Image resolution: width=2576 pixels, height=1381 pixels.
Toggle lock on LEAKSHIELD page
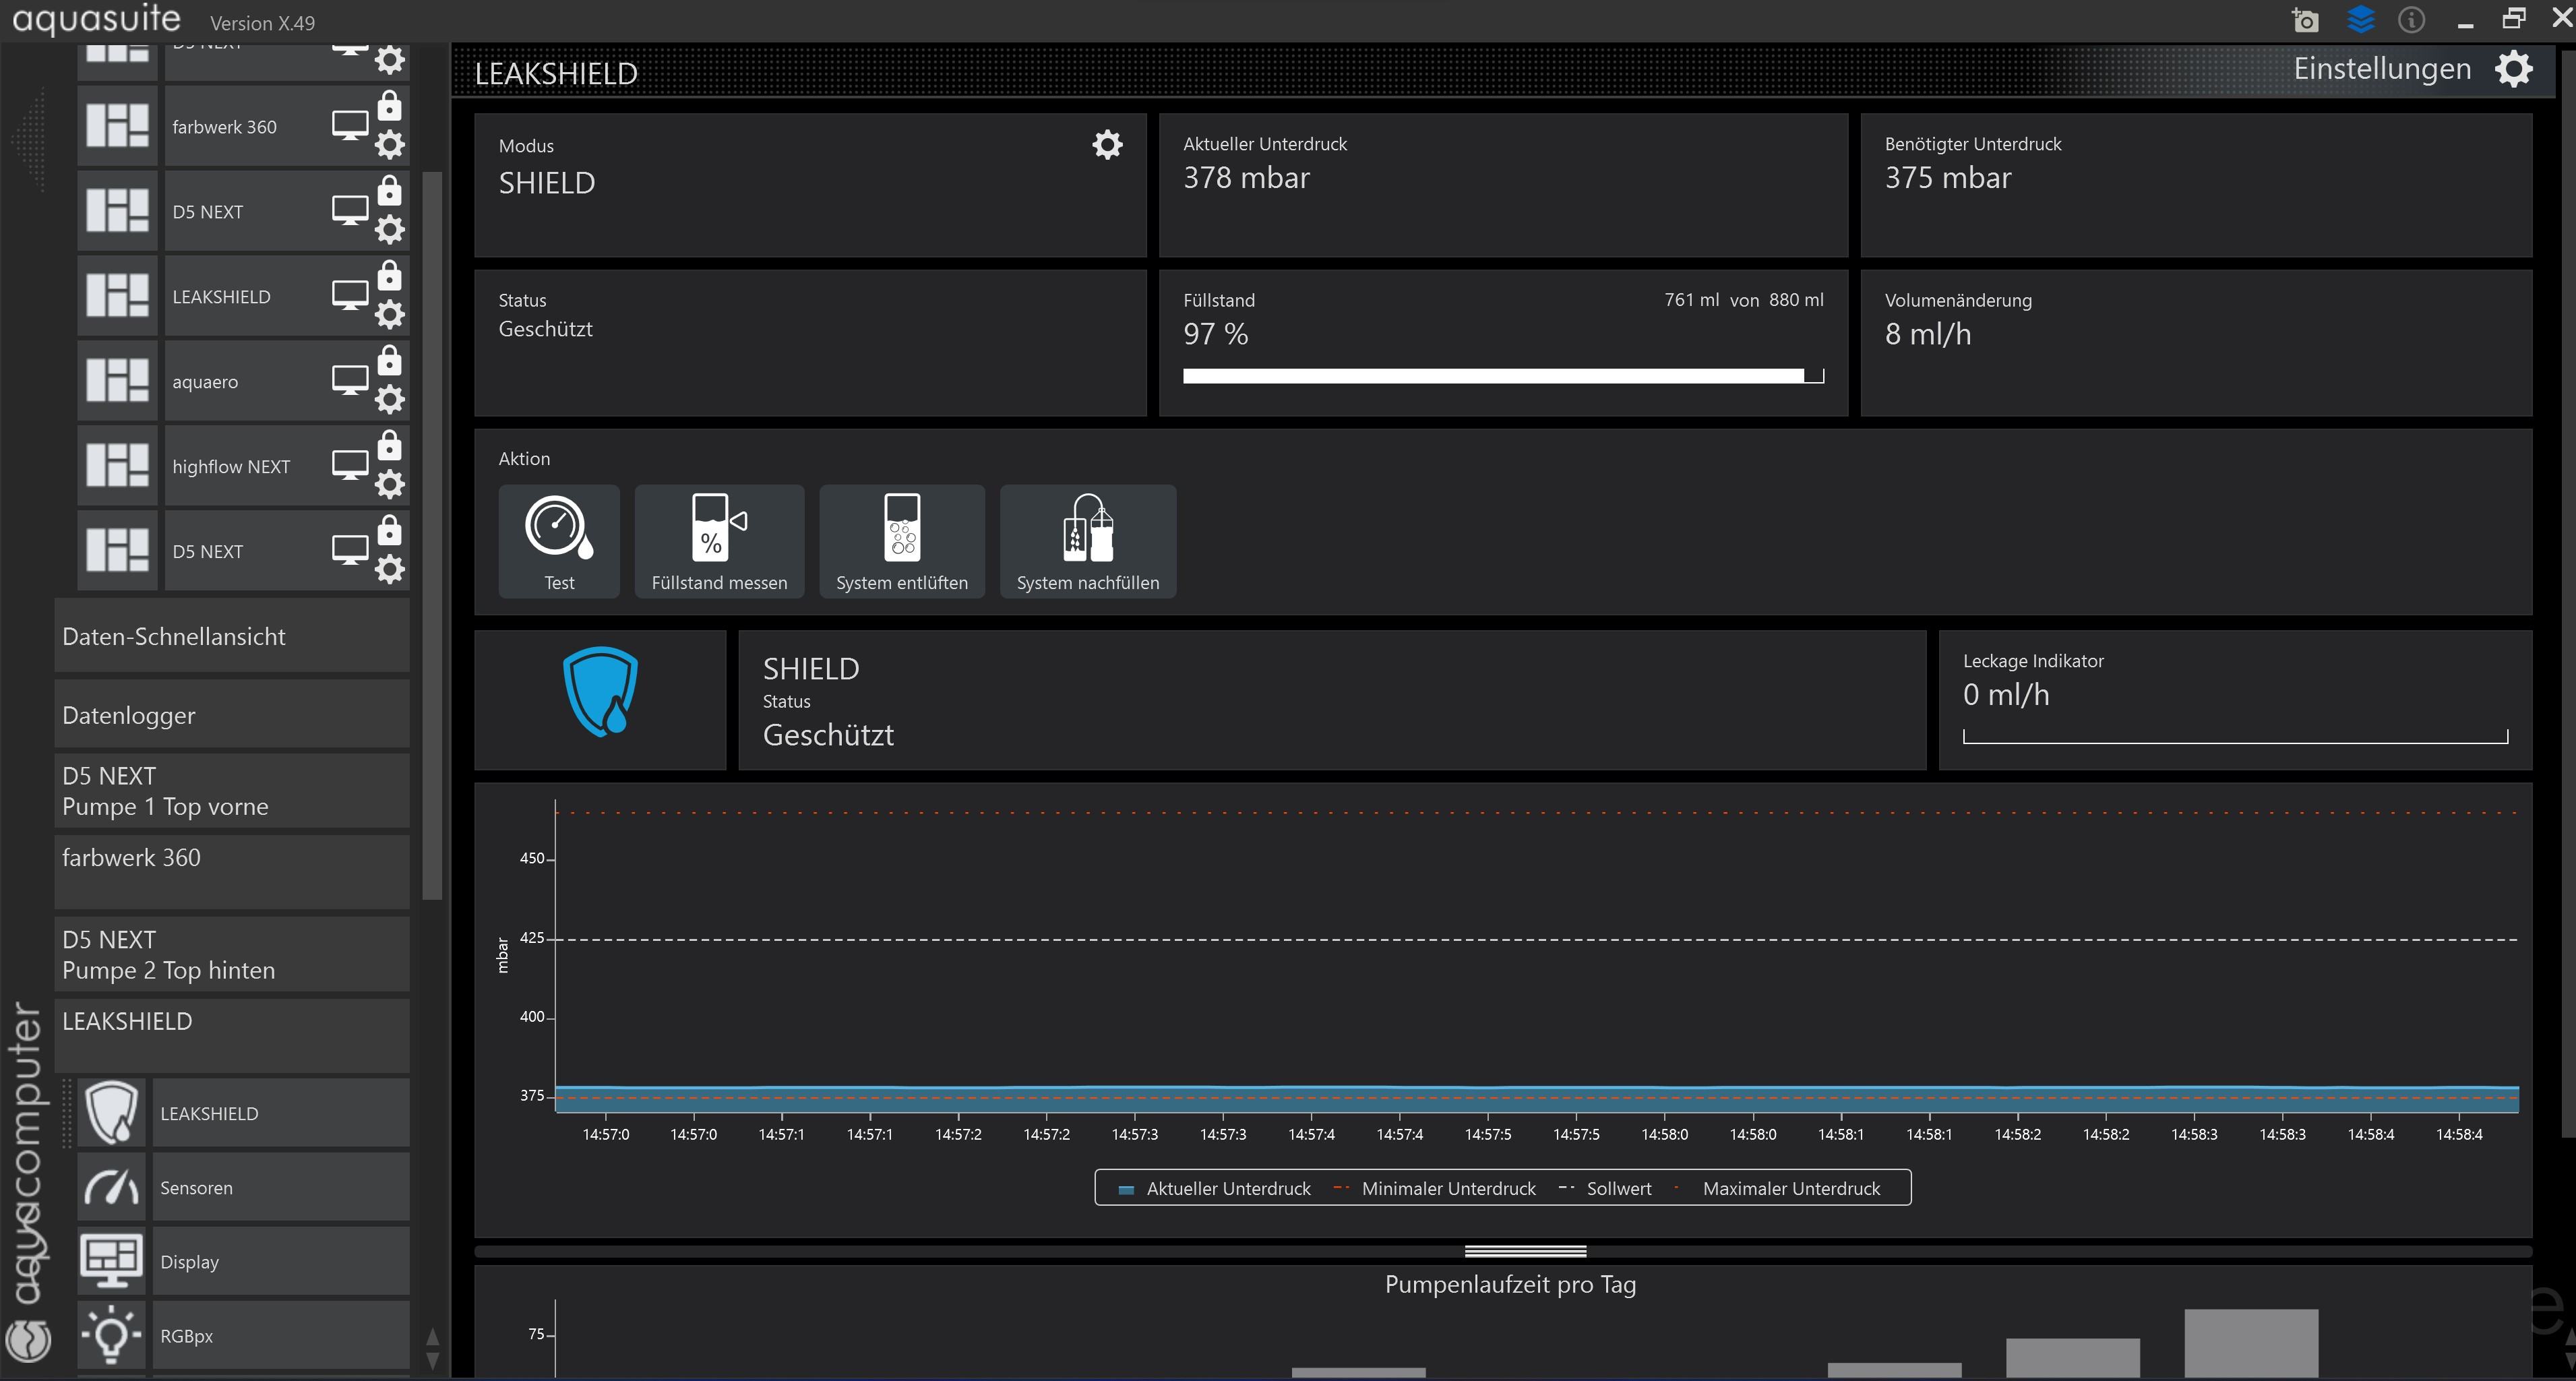click(x=389, y=275)
